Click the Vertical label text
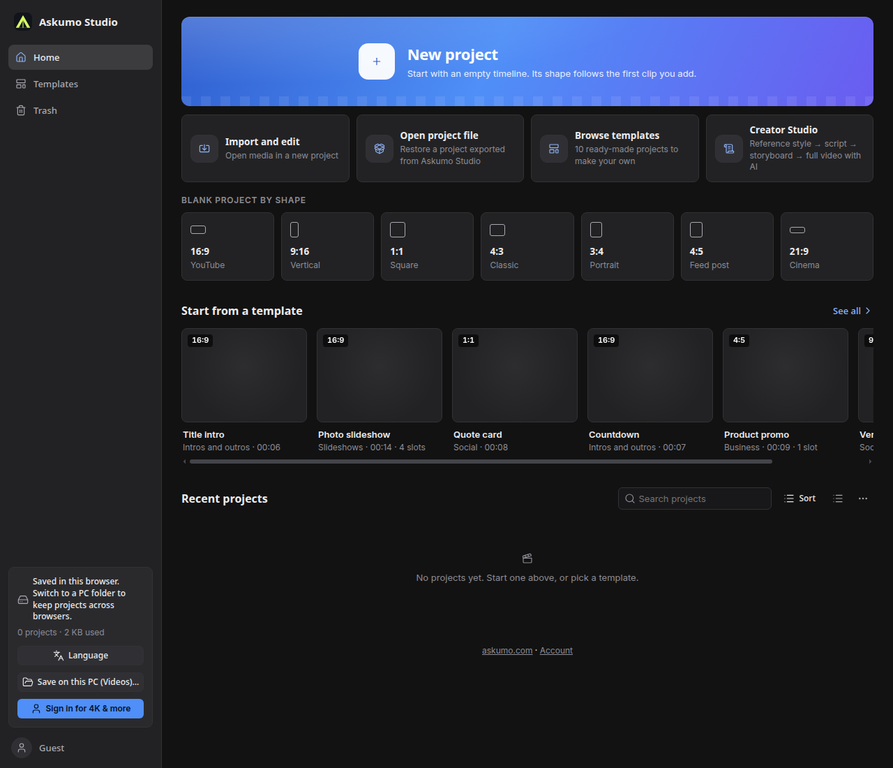Screen dimensions: 893x768 305,265
